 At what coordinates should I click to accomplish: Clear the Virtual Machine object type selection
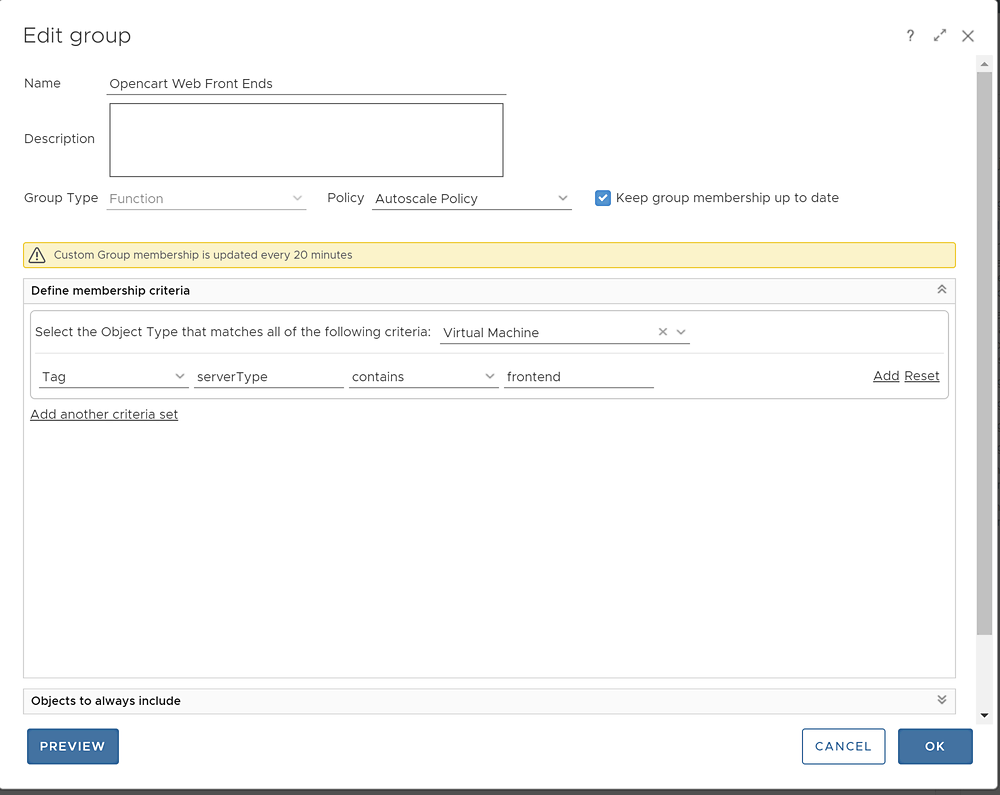[663, 332]
